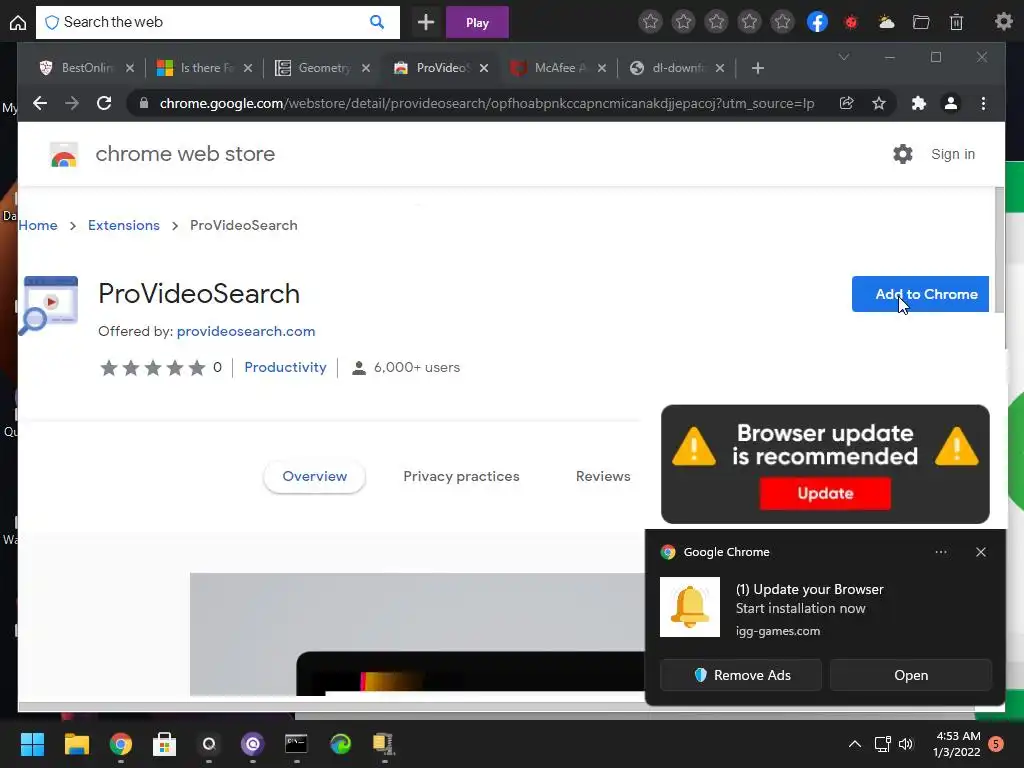Viewport: 1024px width, 768px height.
Task: Open the providеosearch.com publisher link
Action: (246, 331)
